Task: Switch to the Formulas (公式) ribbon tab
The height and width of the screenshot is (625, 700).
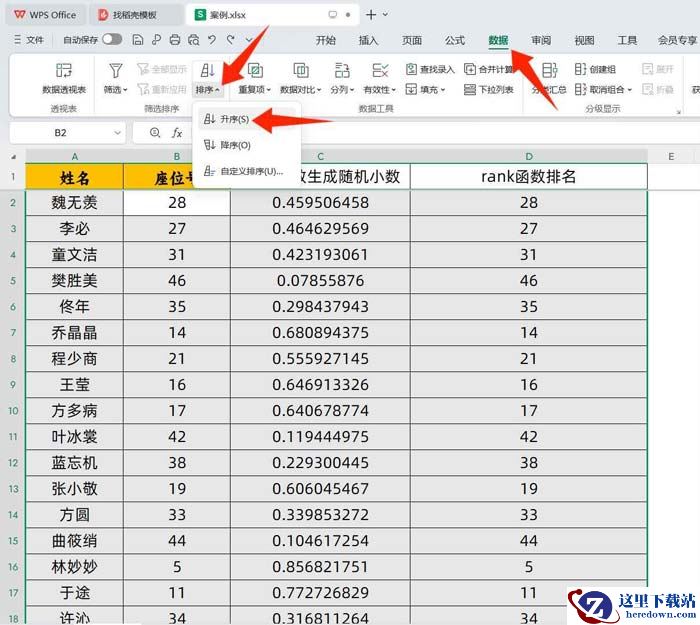Action: point(455,40)
